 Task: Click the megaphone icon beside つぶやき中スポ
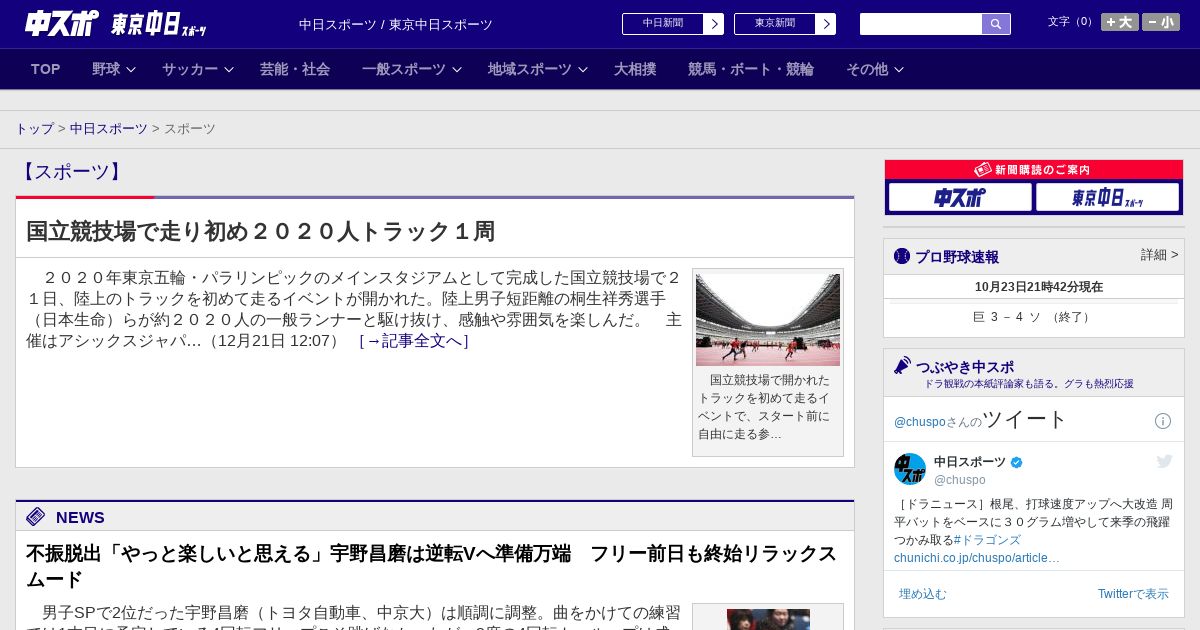[902, 366]
